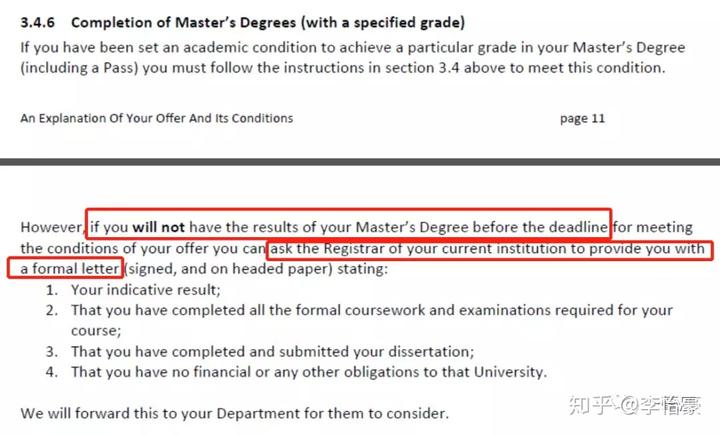Image resolution: width=720 pixels, height=435 pixels.
Task: Click the page 11 label
Action: 582,119
